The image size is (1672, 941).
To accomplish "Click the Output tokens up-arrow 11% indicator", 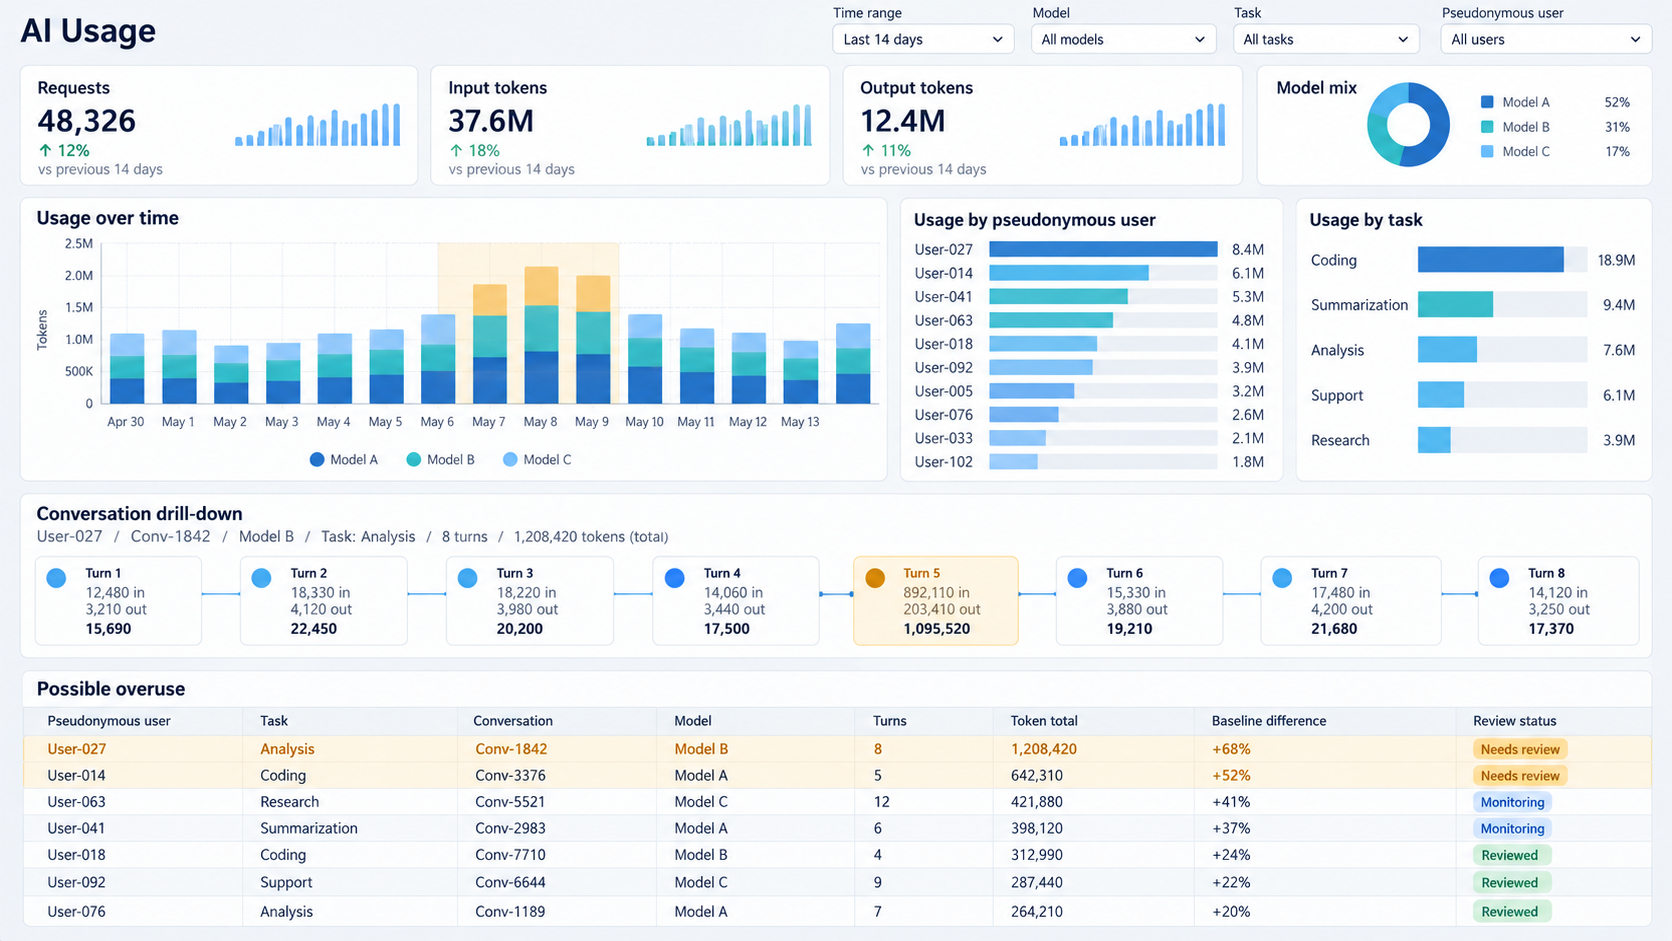I will (886, 150).
